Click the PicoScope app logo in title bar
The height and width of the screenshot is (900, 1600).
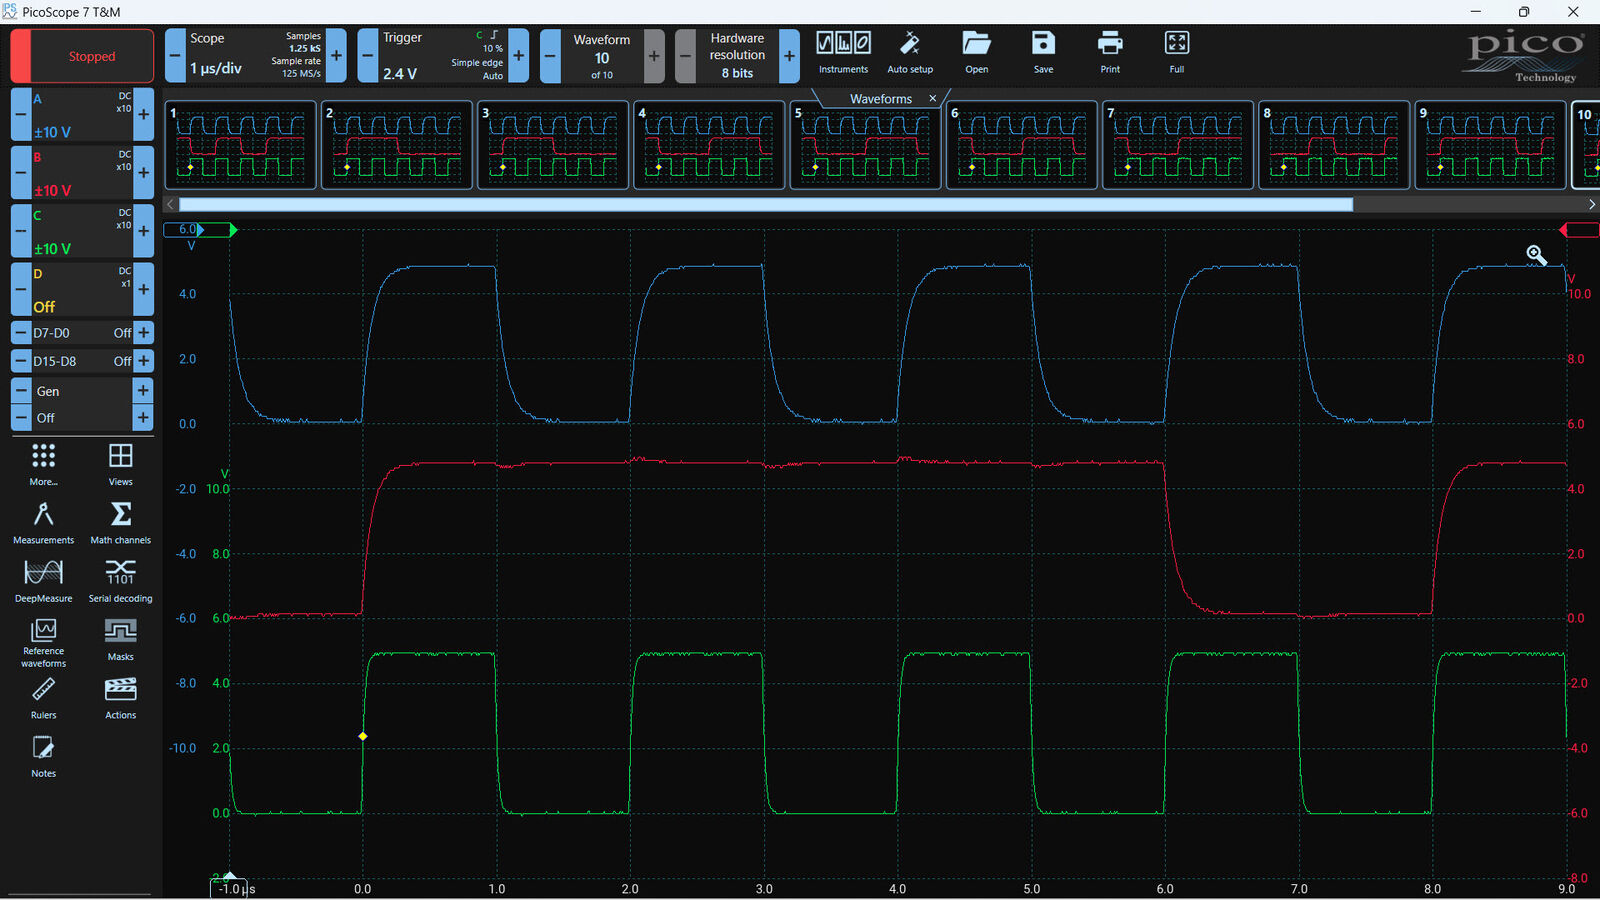tap(10, 12)
